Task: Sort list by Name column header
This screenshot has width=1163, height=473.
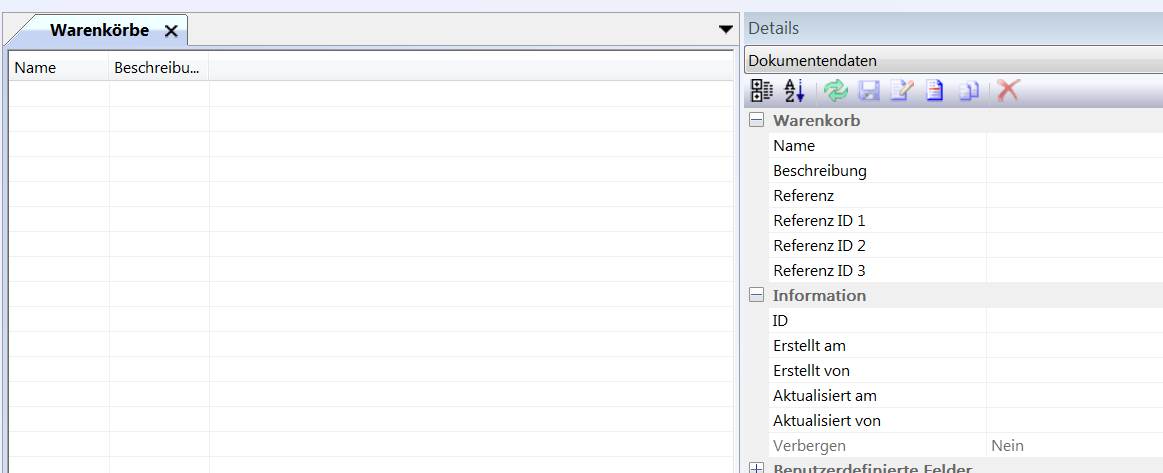Action: point(58,68)
